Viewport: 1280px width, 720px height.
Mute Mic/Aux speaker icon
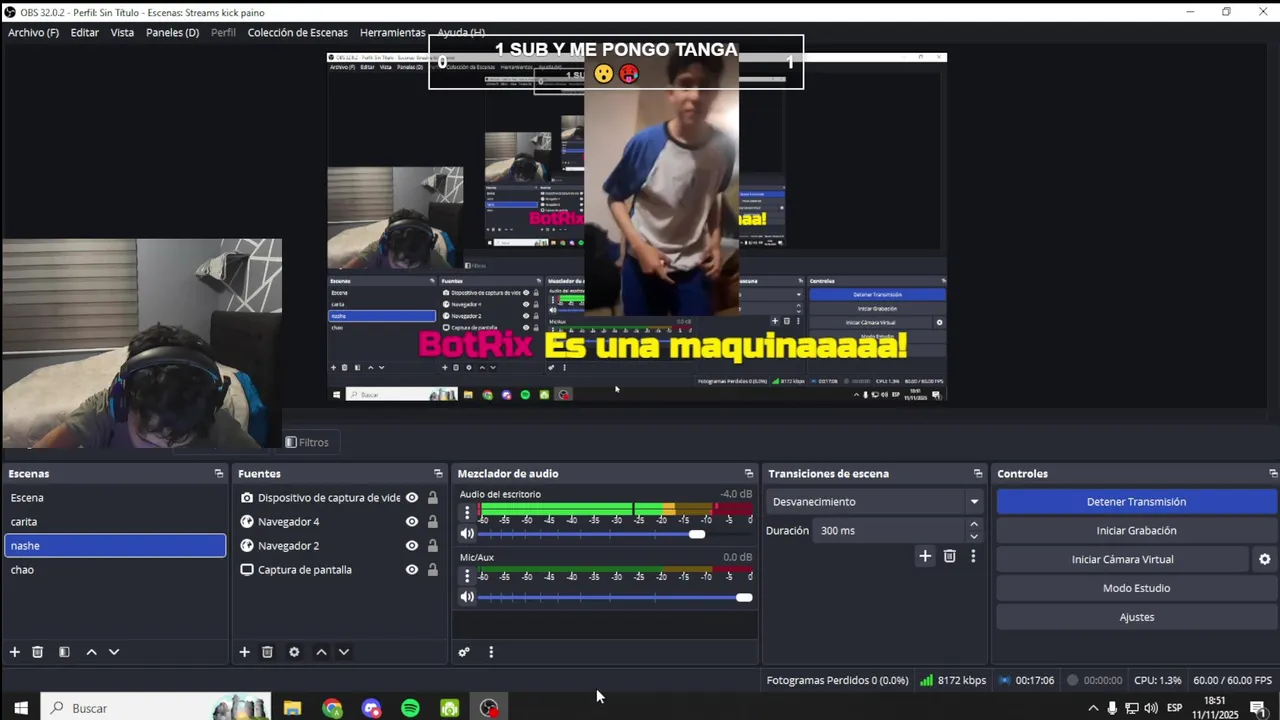(x=467, y=597)
